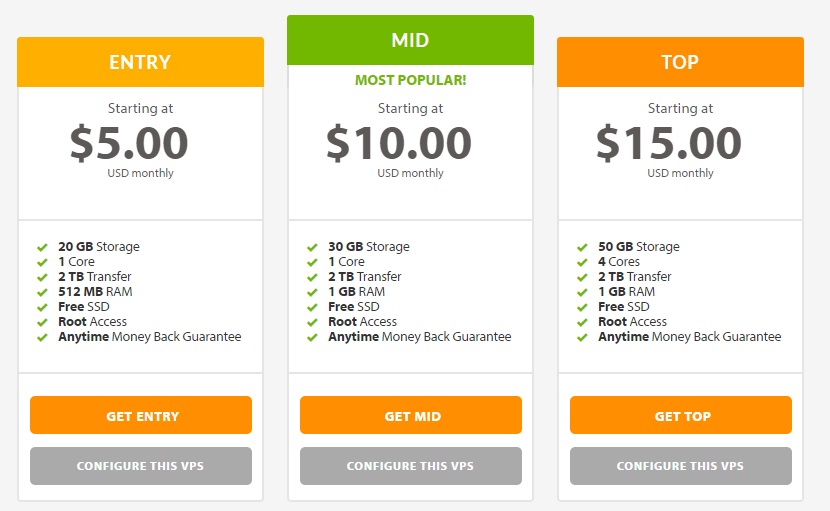Click checkmark beside 512 MB RAM

tap(42, 292)
